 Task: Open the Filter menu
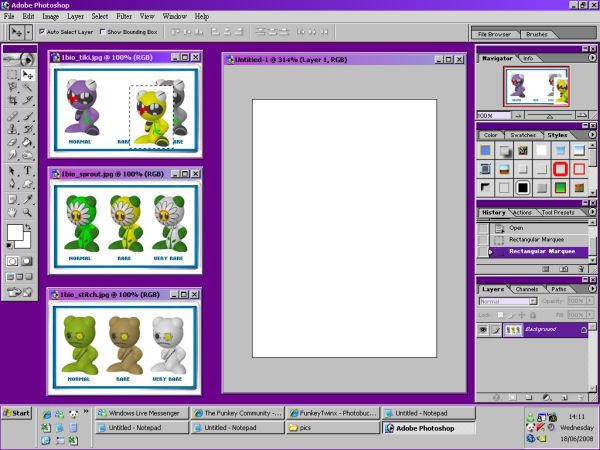point(124,16)
